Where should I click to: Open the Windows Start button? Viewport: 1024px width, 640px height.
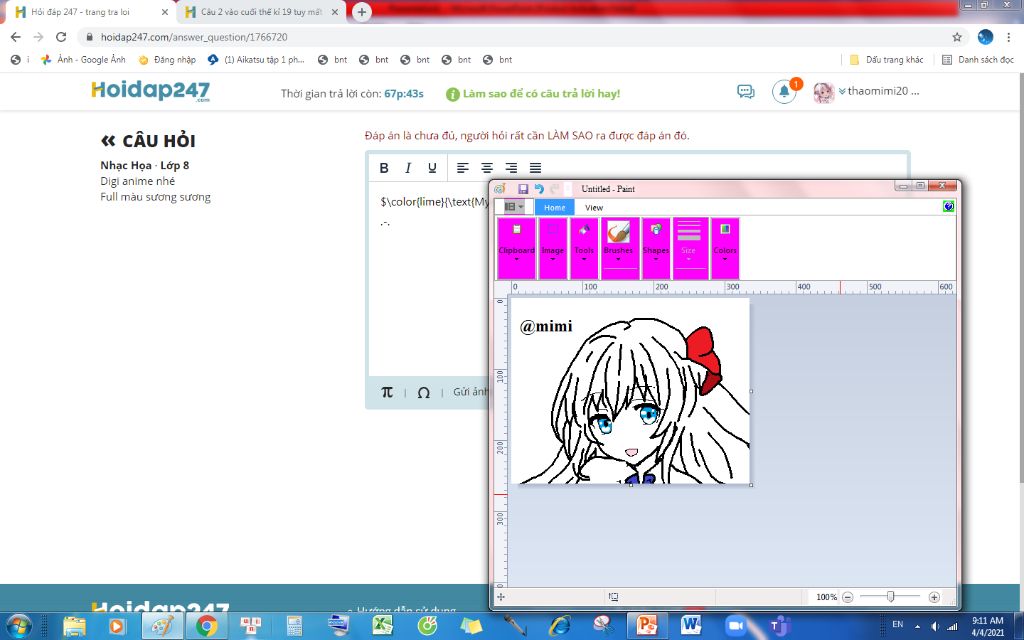[18, 626]
